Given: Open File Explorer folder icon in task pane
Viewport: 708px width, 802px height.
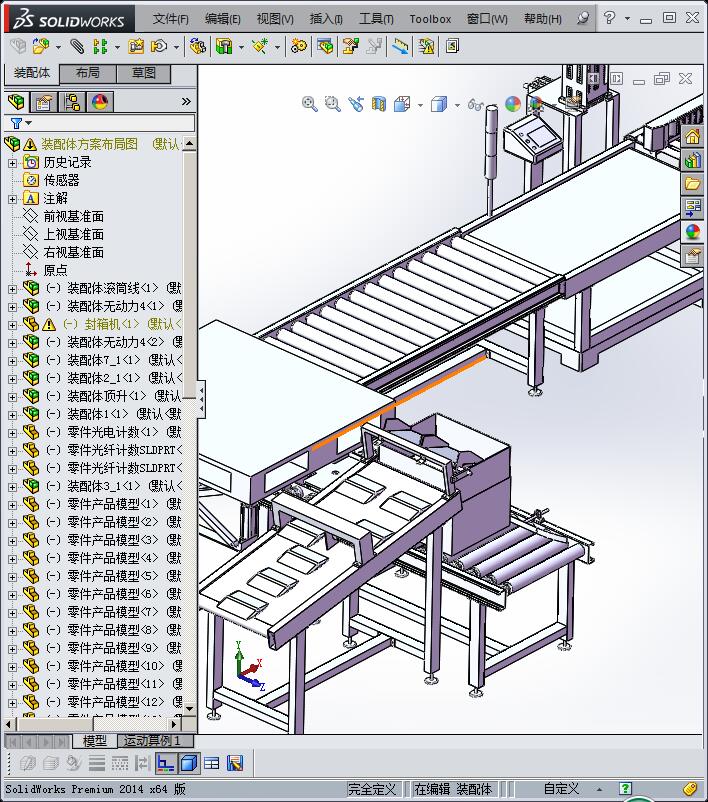Looking at the screenshot, I should coord(693,184).
